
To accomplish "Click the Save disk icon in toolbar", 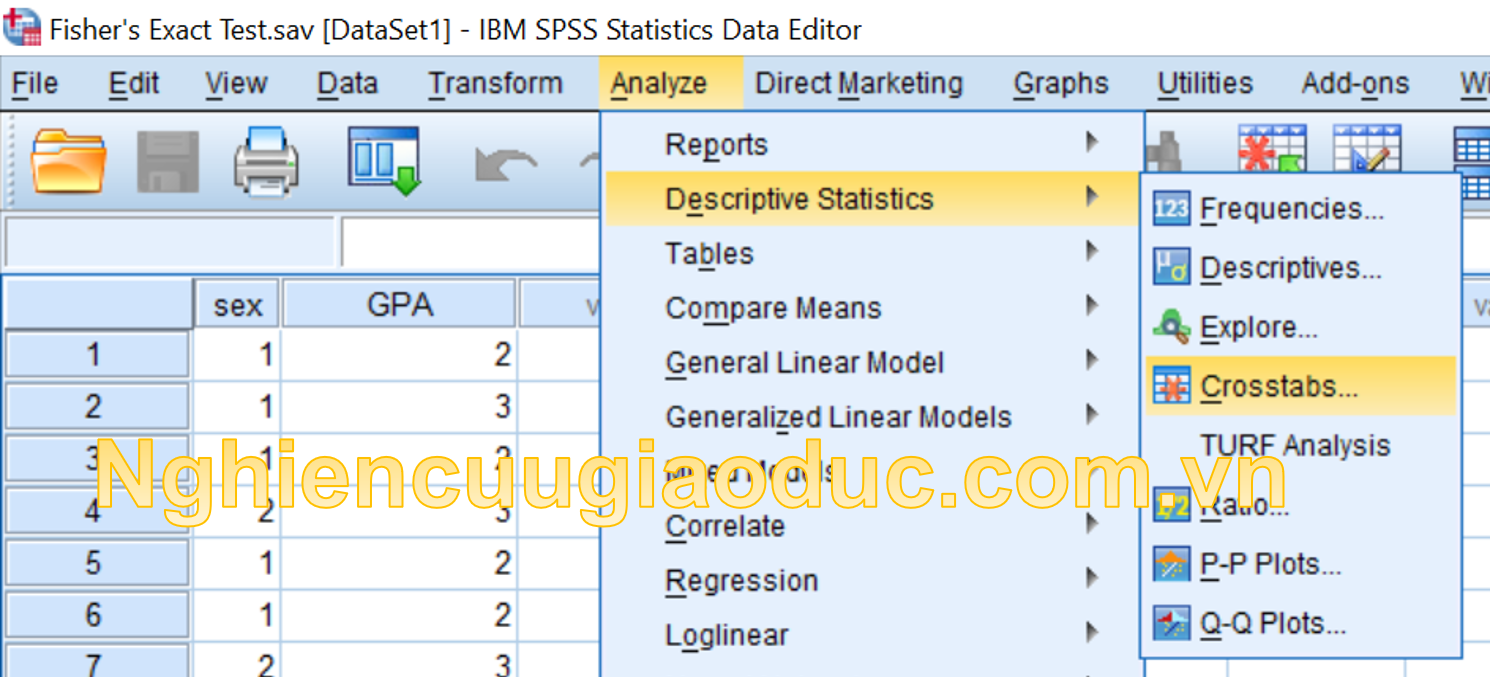I will click(167, 160).
